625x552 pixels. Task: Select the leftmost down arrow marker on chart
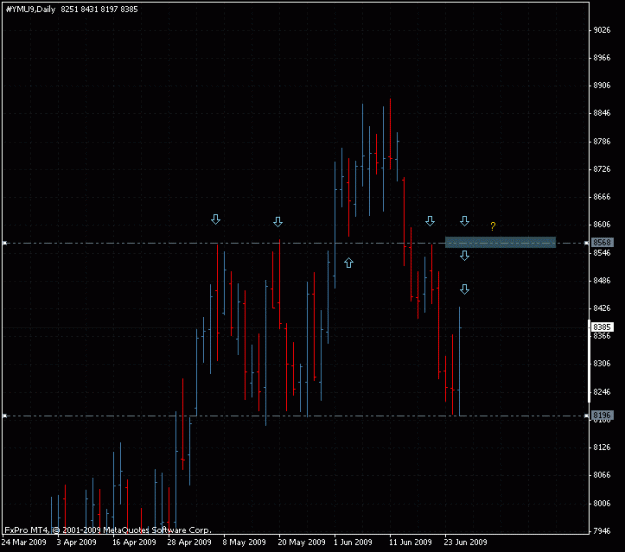click(216, 219)
